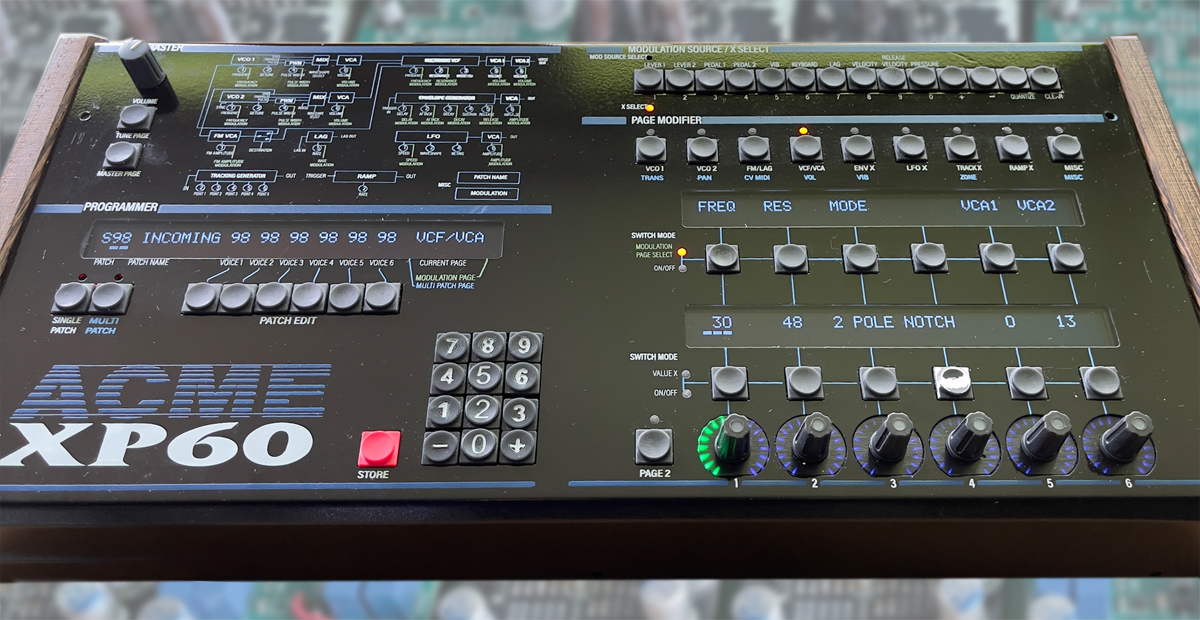
Task: Tap keypad digit 7
Action: [452, 347]
